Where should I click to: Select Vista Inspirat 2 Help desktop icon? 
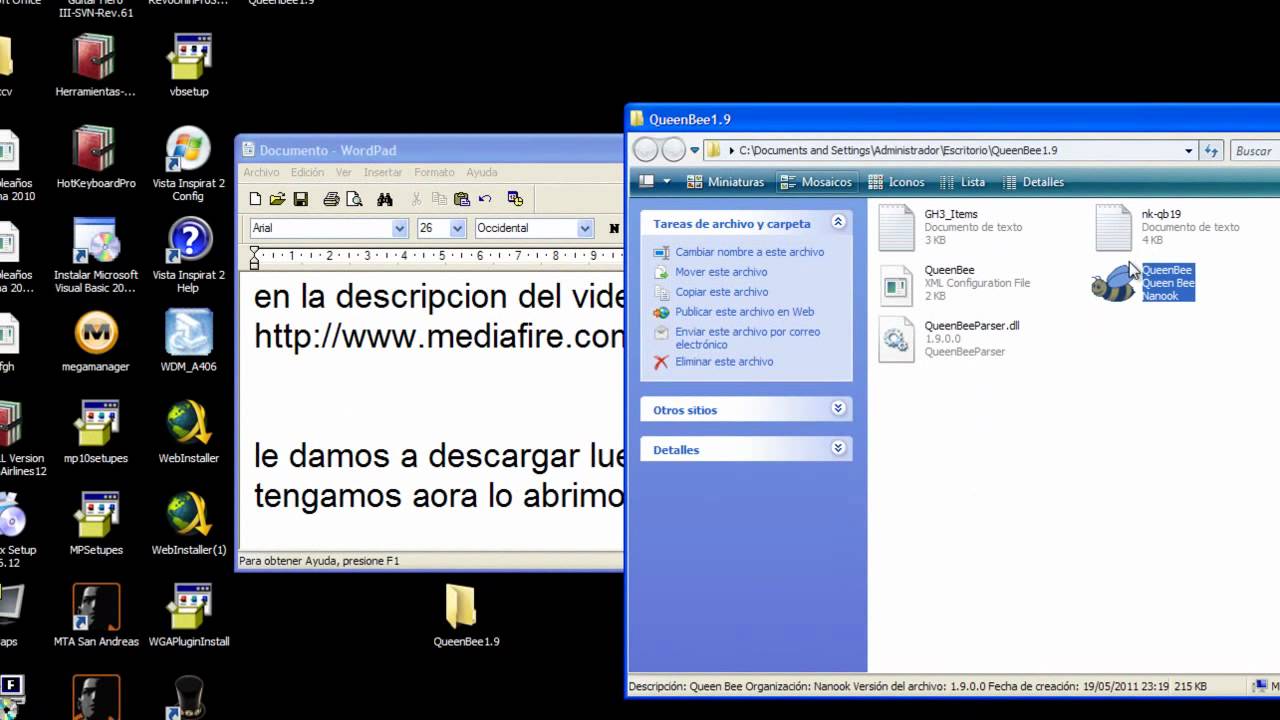[x=189, y=256]
